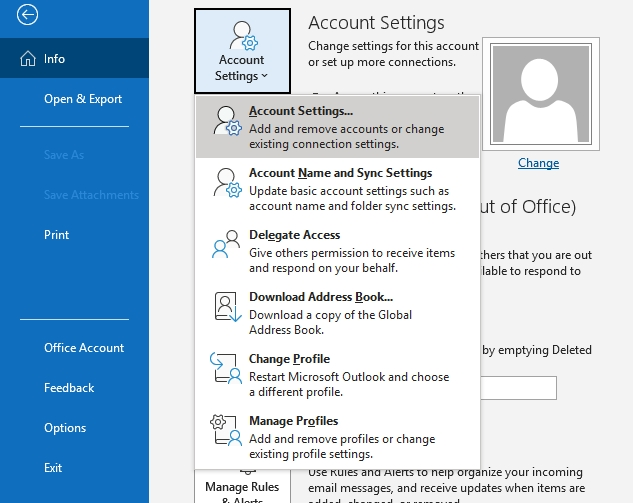
Task: Open Office Account page
Action: point(74,348)
